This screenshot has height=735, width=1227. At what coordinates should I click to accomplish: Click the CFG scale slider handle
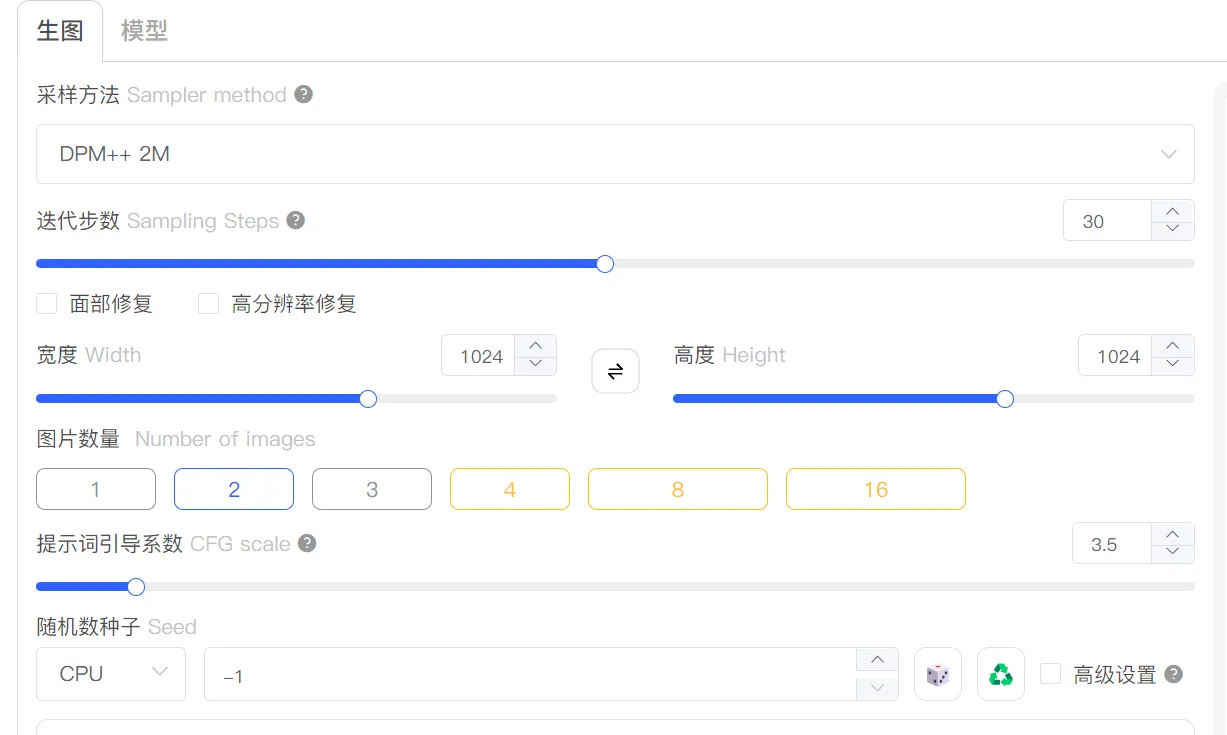136,586
